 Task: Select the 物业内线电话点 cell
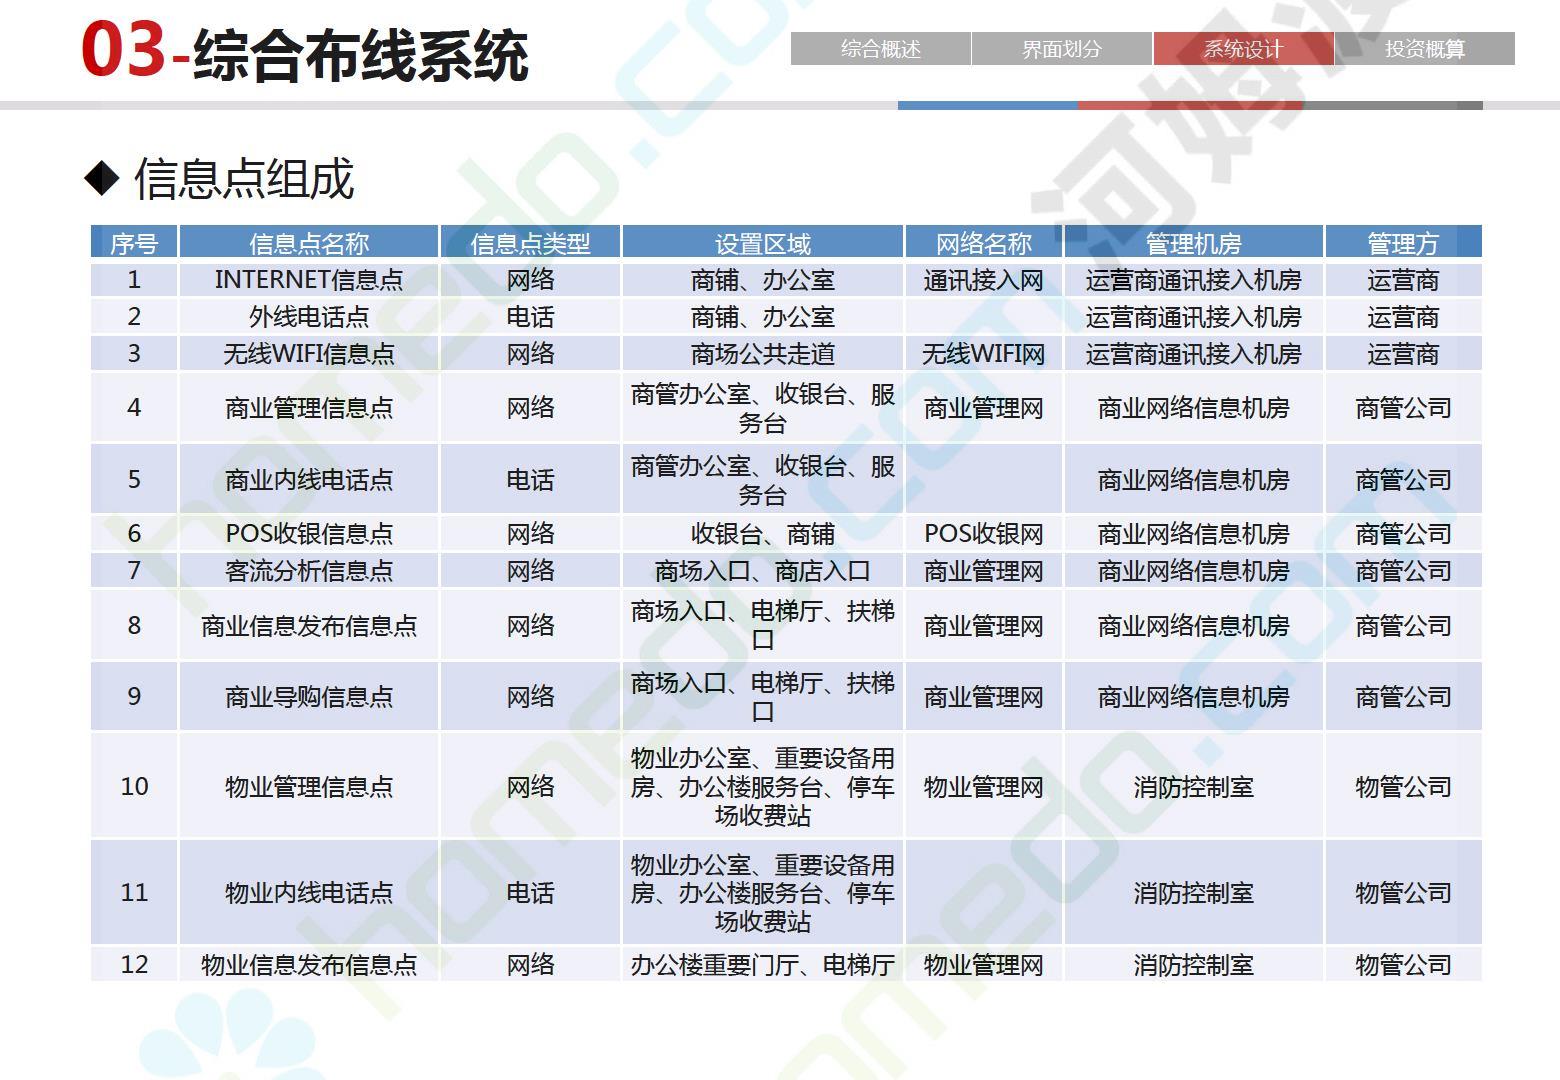coord(309,893)
